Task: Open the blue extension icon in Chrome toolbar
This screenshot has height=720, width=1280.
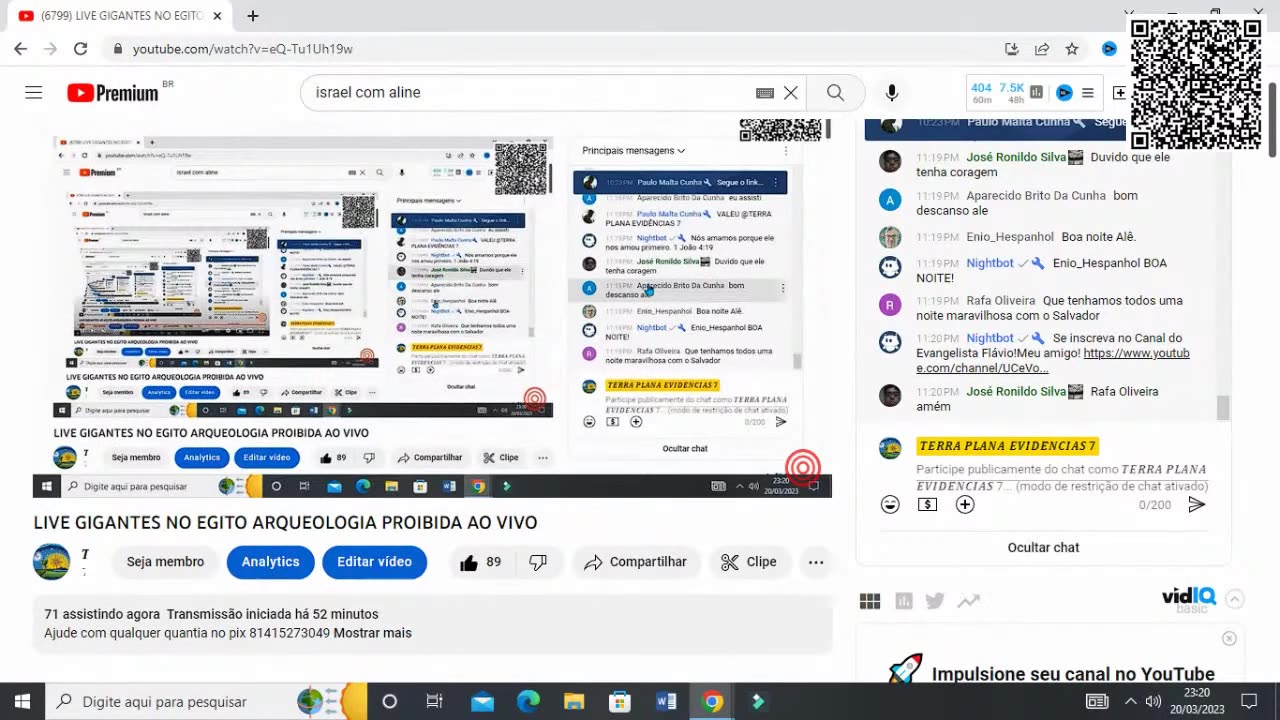Action: pos(1109,48)
